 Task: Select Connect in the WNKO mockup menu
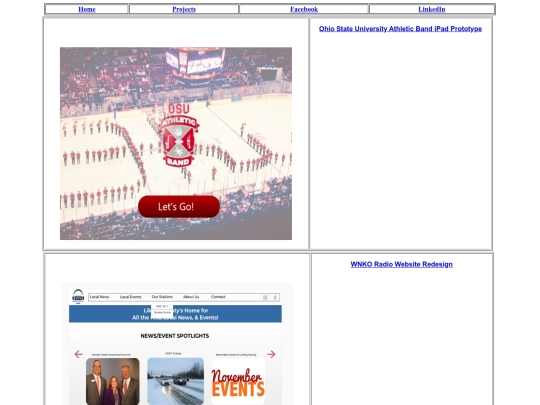218,297
